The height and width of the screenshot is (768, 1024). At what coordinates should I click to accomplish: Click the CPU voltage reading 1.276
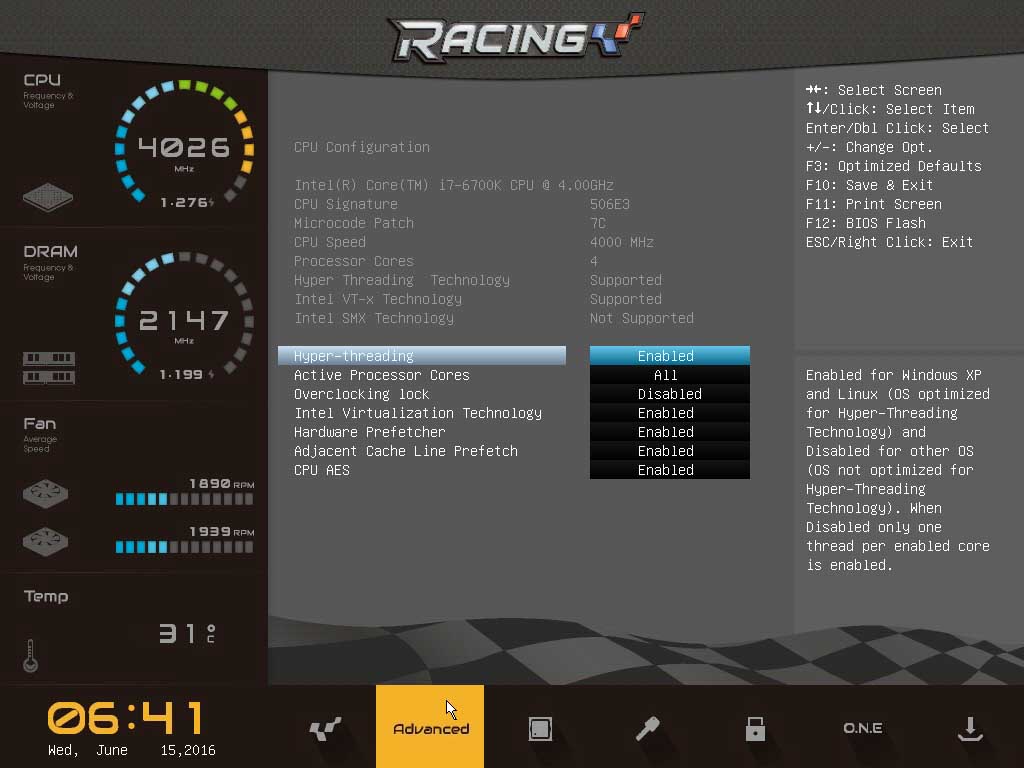[187, 202]
